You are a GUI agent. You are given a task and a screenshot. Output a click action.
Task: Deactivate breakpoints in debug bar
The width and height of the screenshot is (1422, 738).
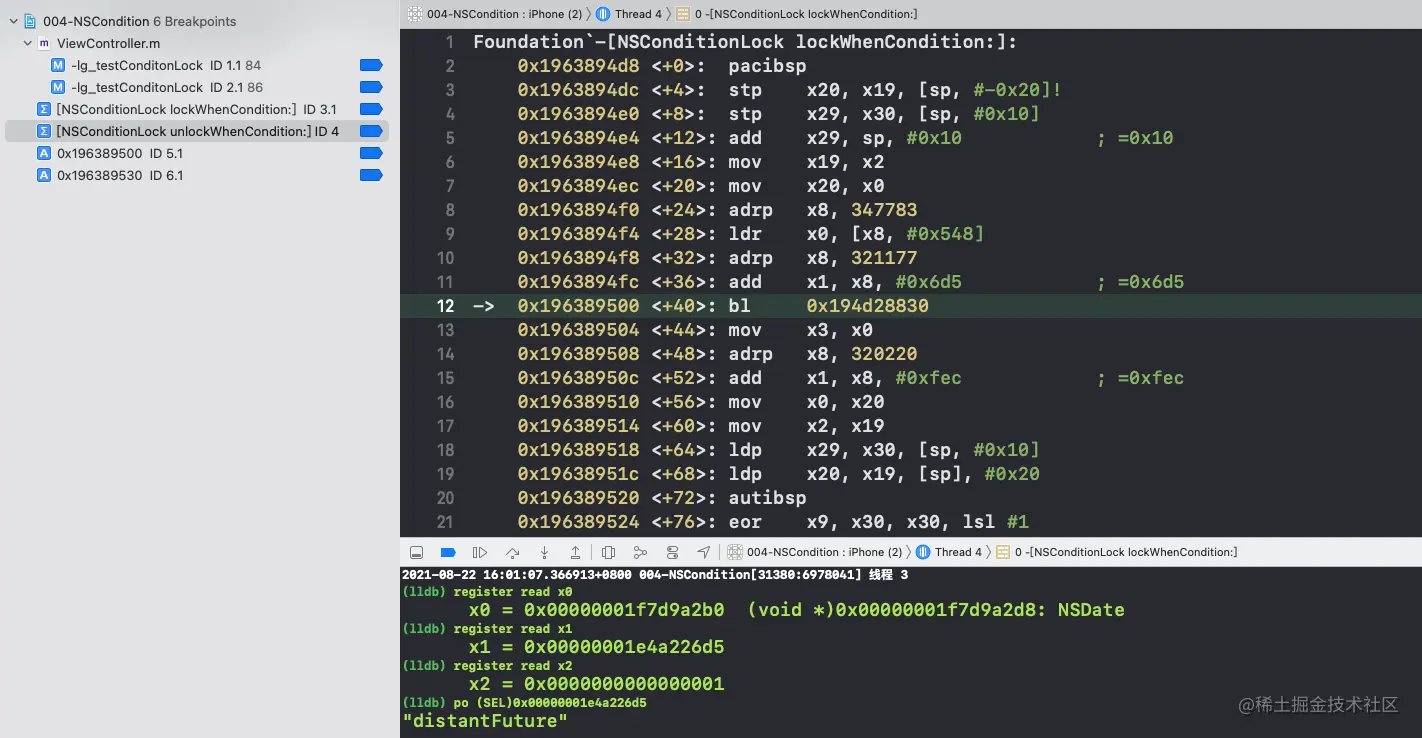448,552
